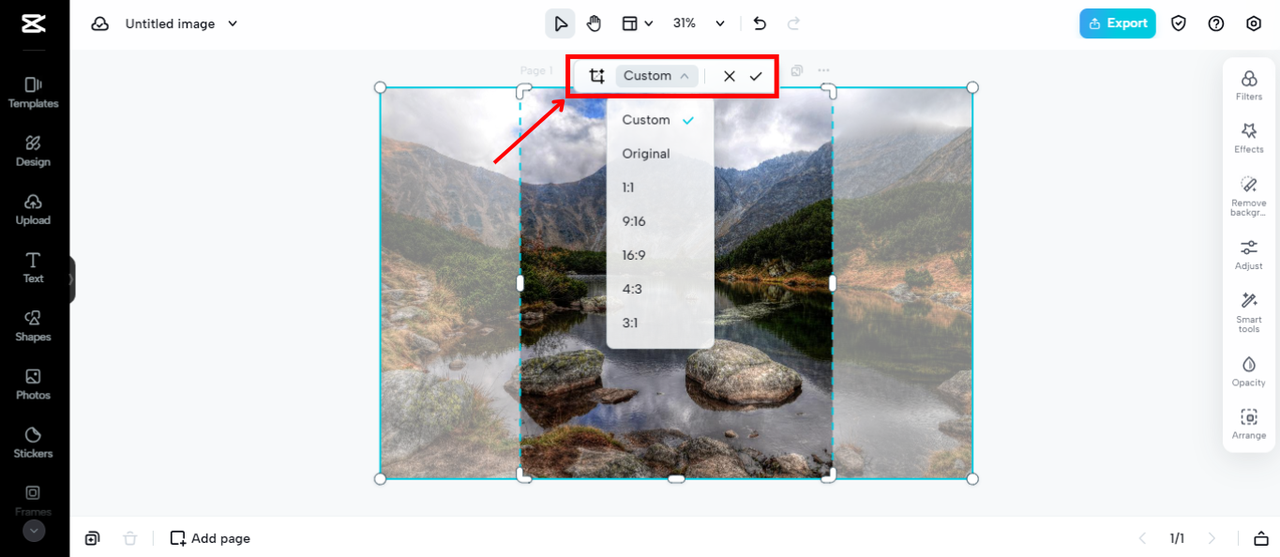The height and width of the screenshot is (557, 1280).
Task: Open Smart tools
Action: 1249,313
